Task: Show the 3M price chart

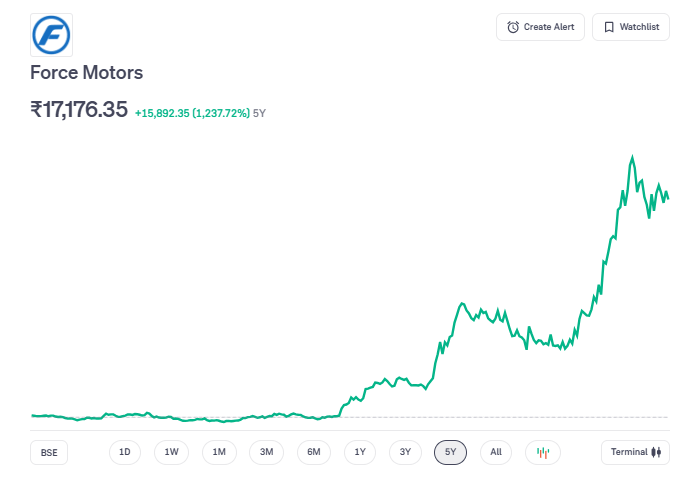Action: click(266, 452)
